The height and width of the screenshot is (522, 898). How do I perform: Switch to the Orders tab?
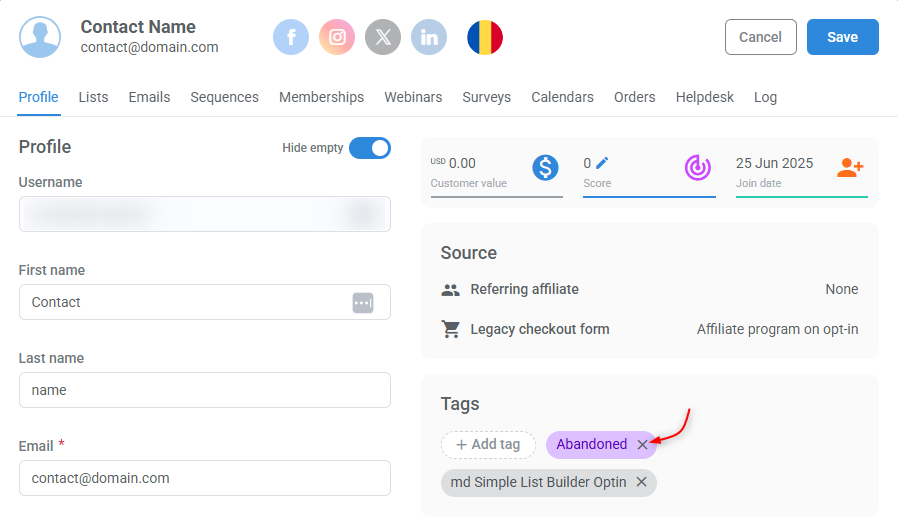[635, 97]
